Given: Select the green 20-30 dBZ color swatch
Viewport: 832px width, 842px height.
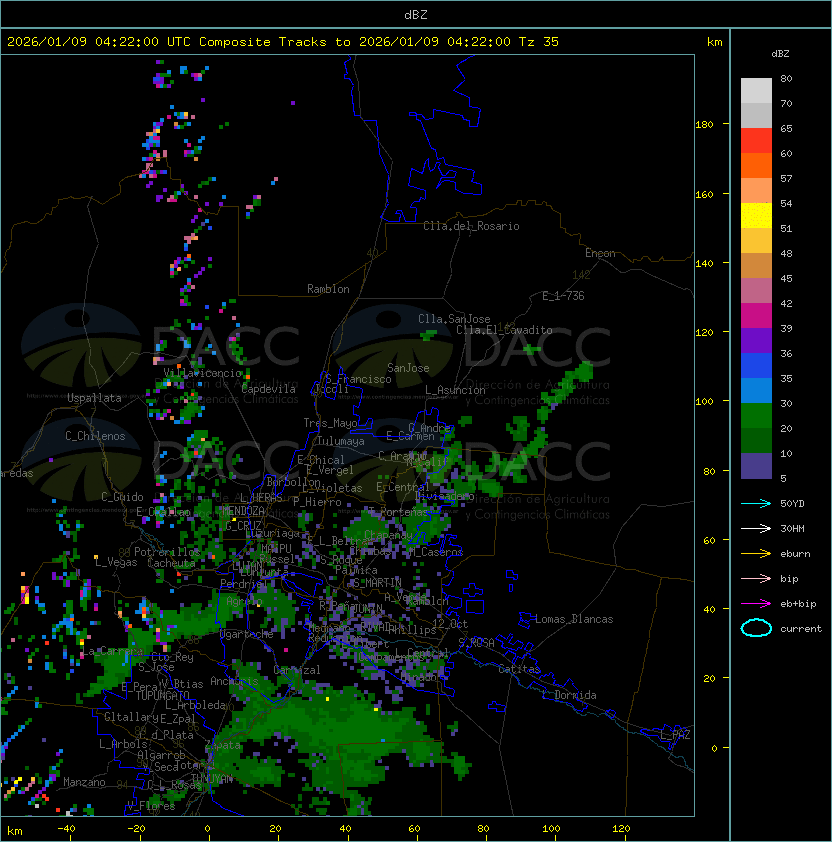Looking at the screenshot, I should tap(756, 416).
